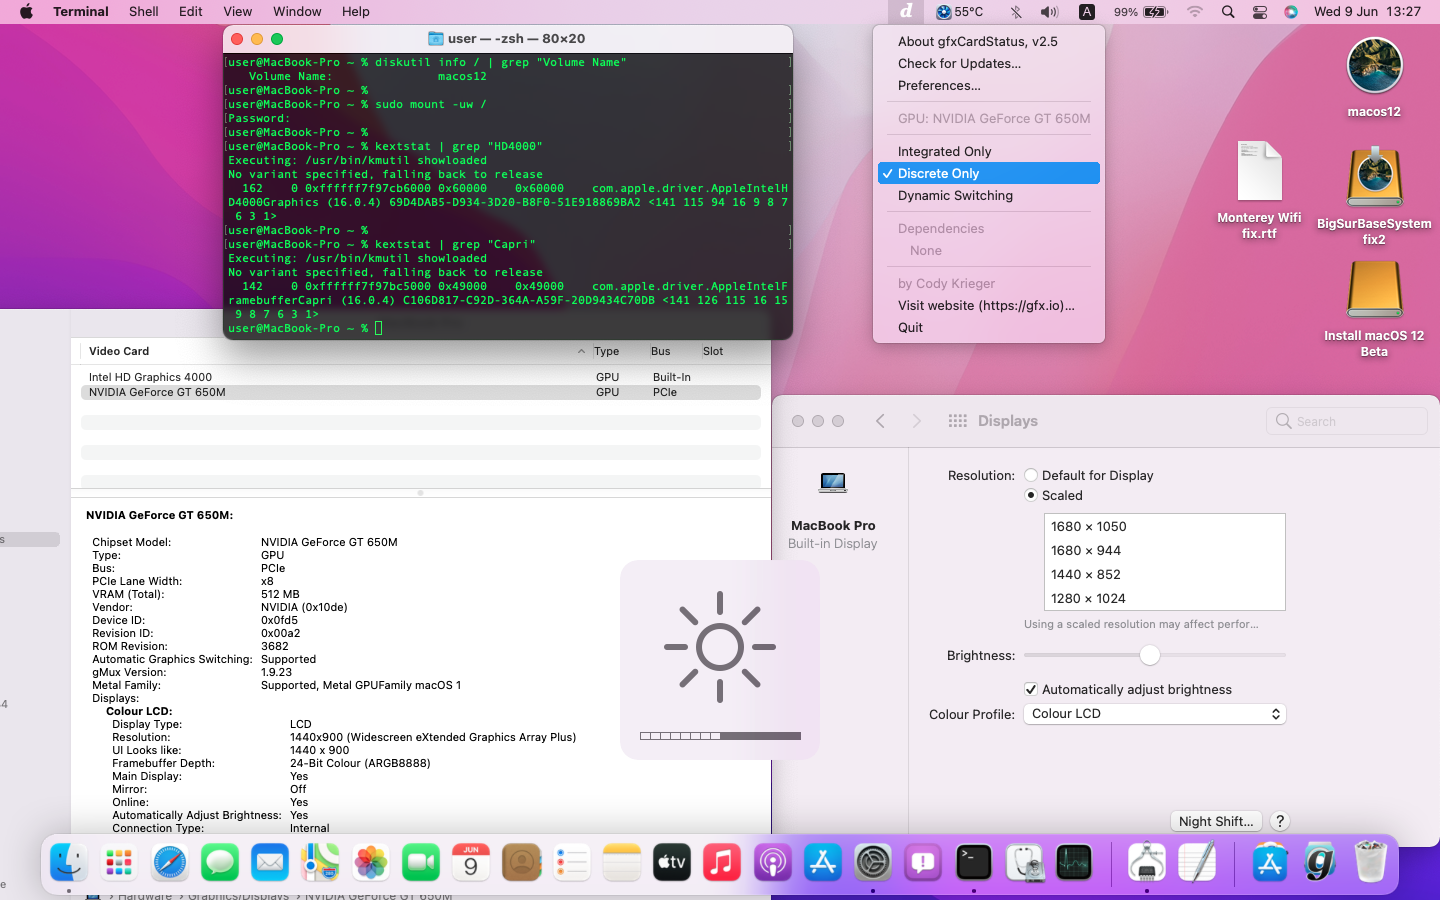
Task: Open the Shell menu
Action: (x=143, y=12)
